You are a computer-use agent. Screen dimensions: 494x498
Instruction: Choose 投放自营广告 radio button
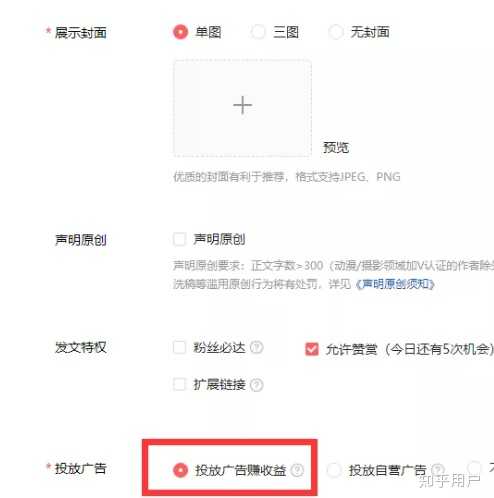[x=334, y=470]
